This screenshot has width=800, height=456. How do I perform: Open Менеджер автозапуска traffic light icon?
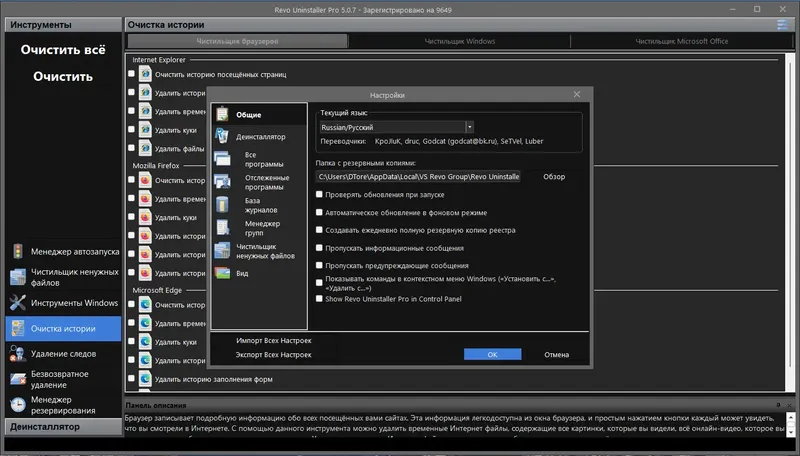coord(18,251)
